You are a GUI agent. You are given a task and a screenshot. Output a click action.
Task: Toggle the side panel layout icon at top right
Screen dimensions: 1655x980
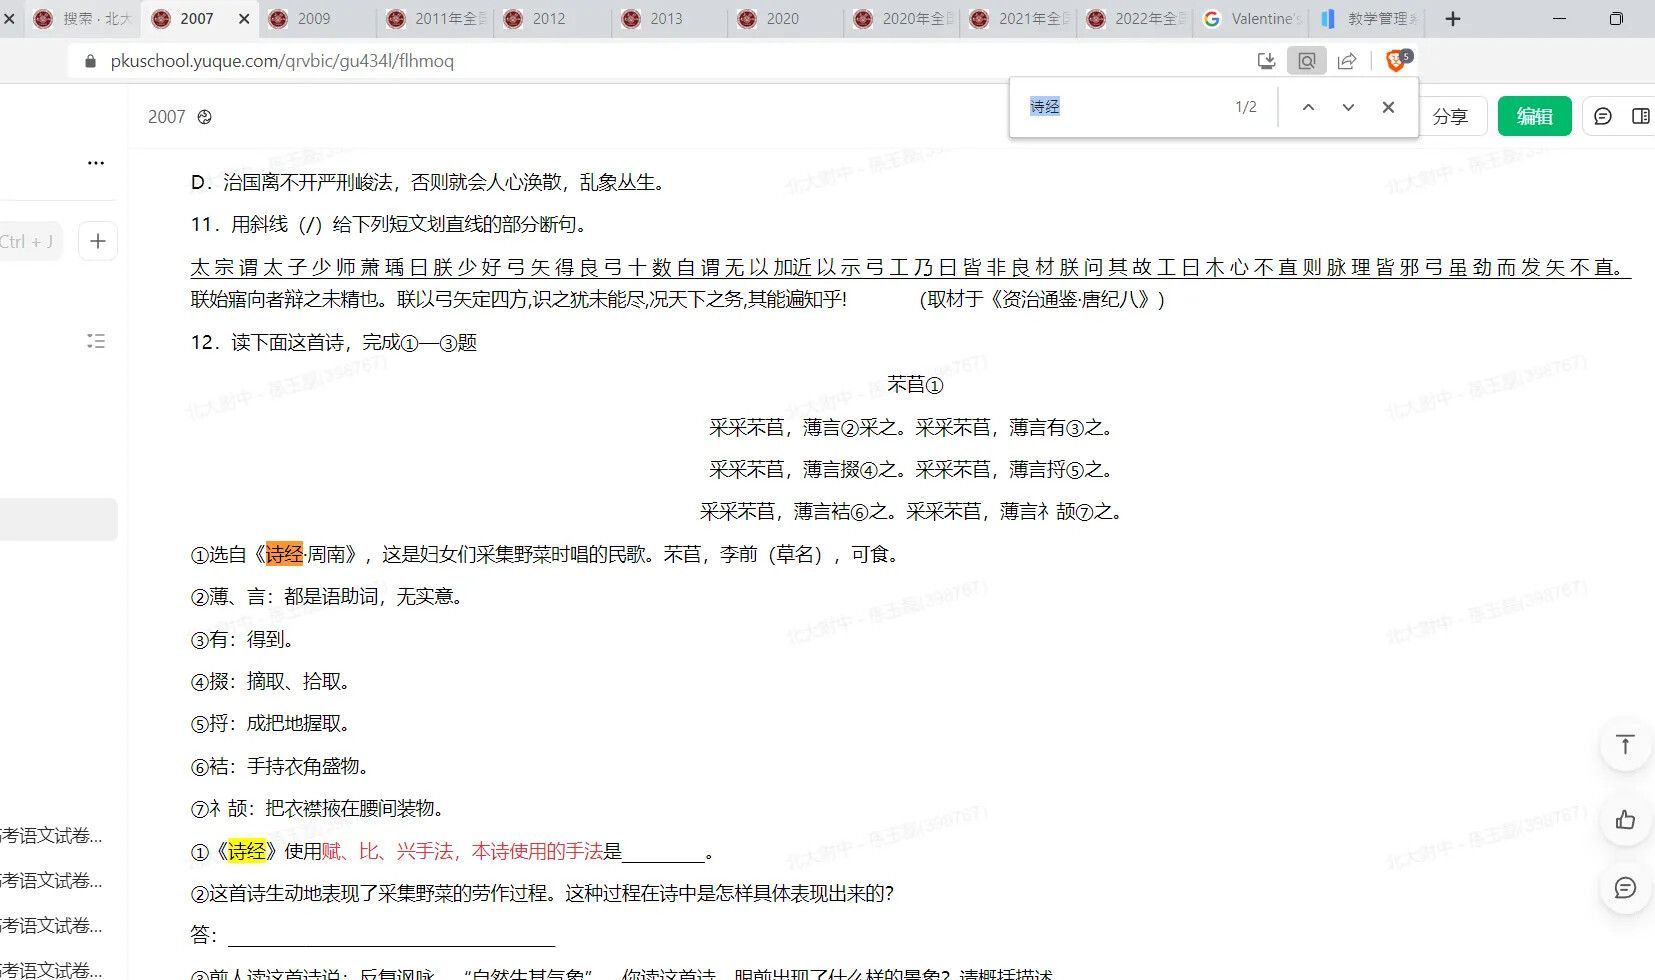[1641, 116]
